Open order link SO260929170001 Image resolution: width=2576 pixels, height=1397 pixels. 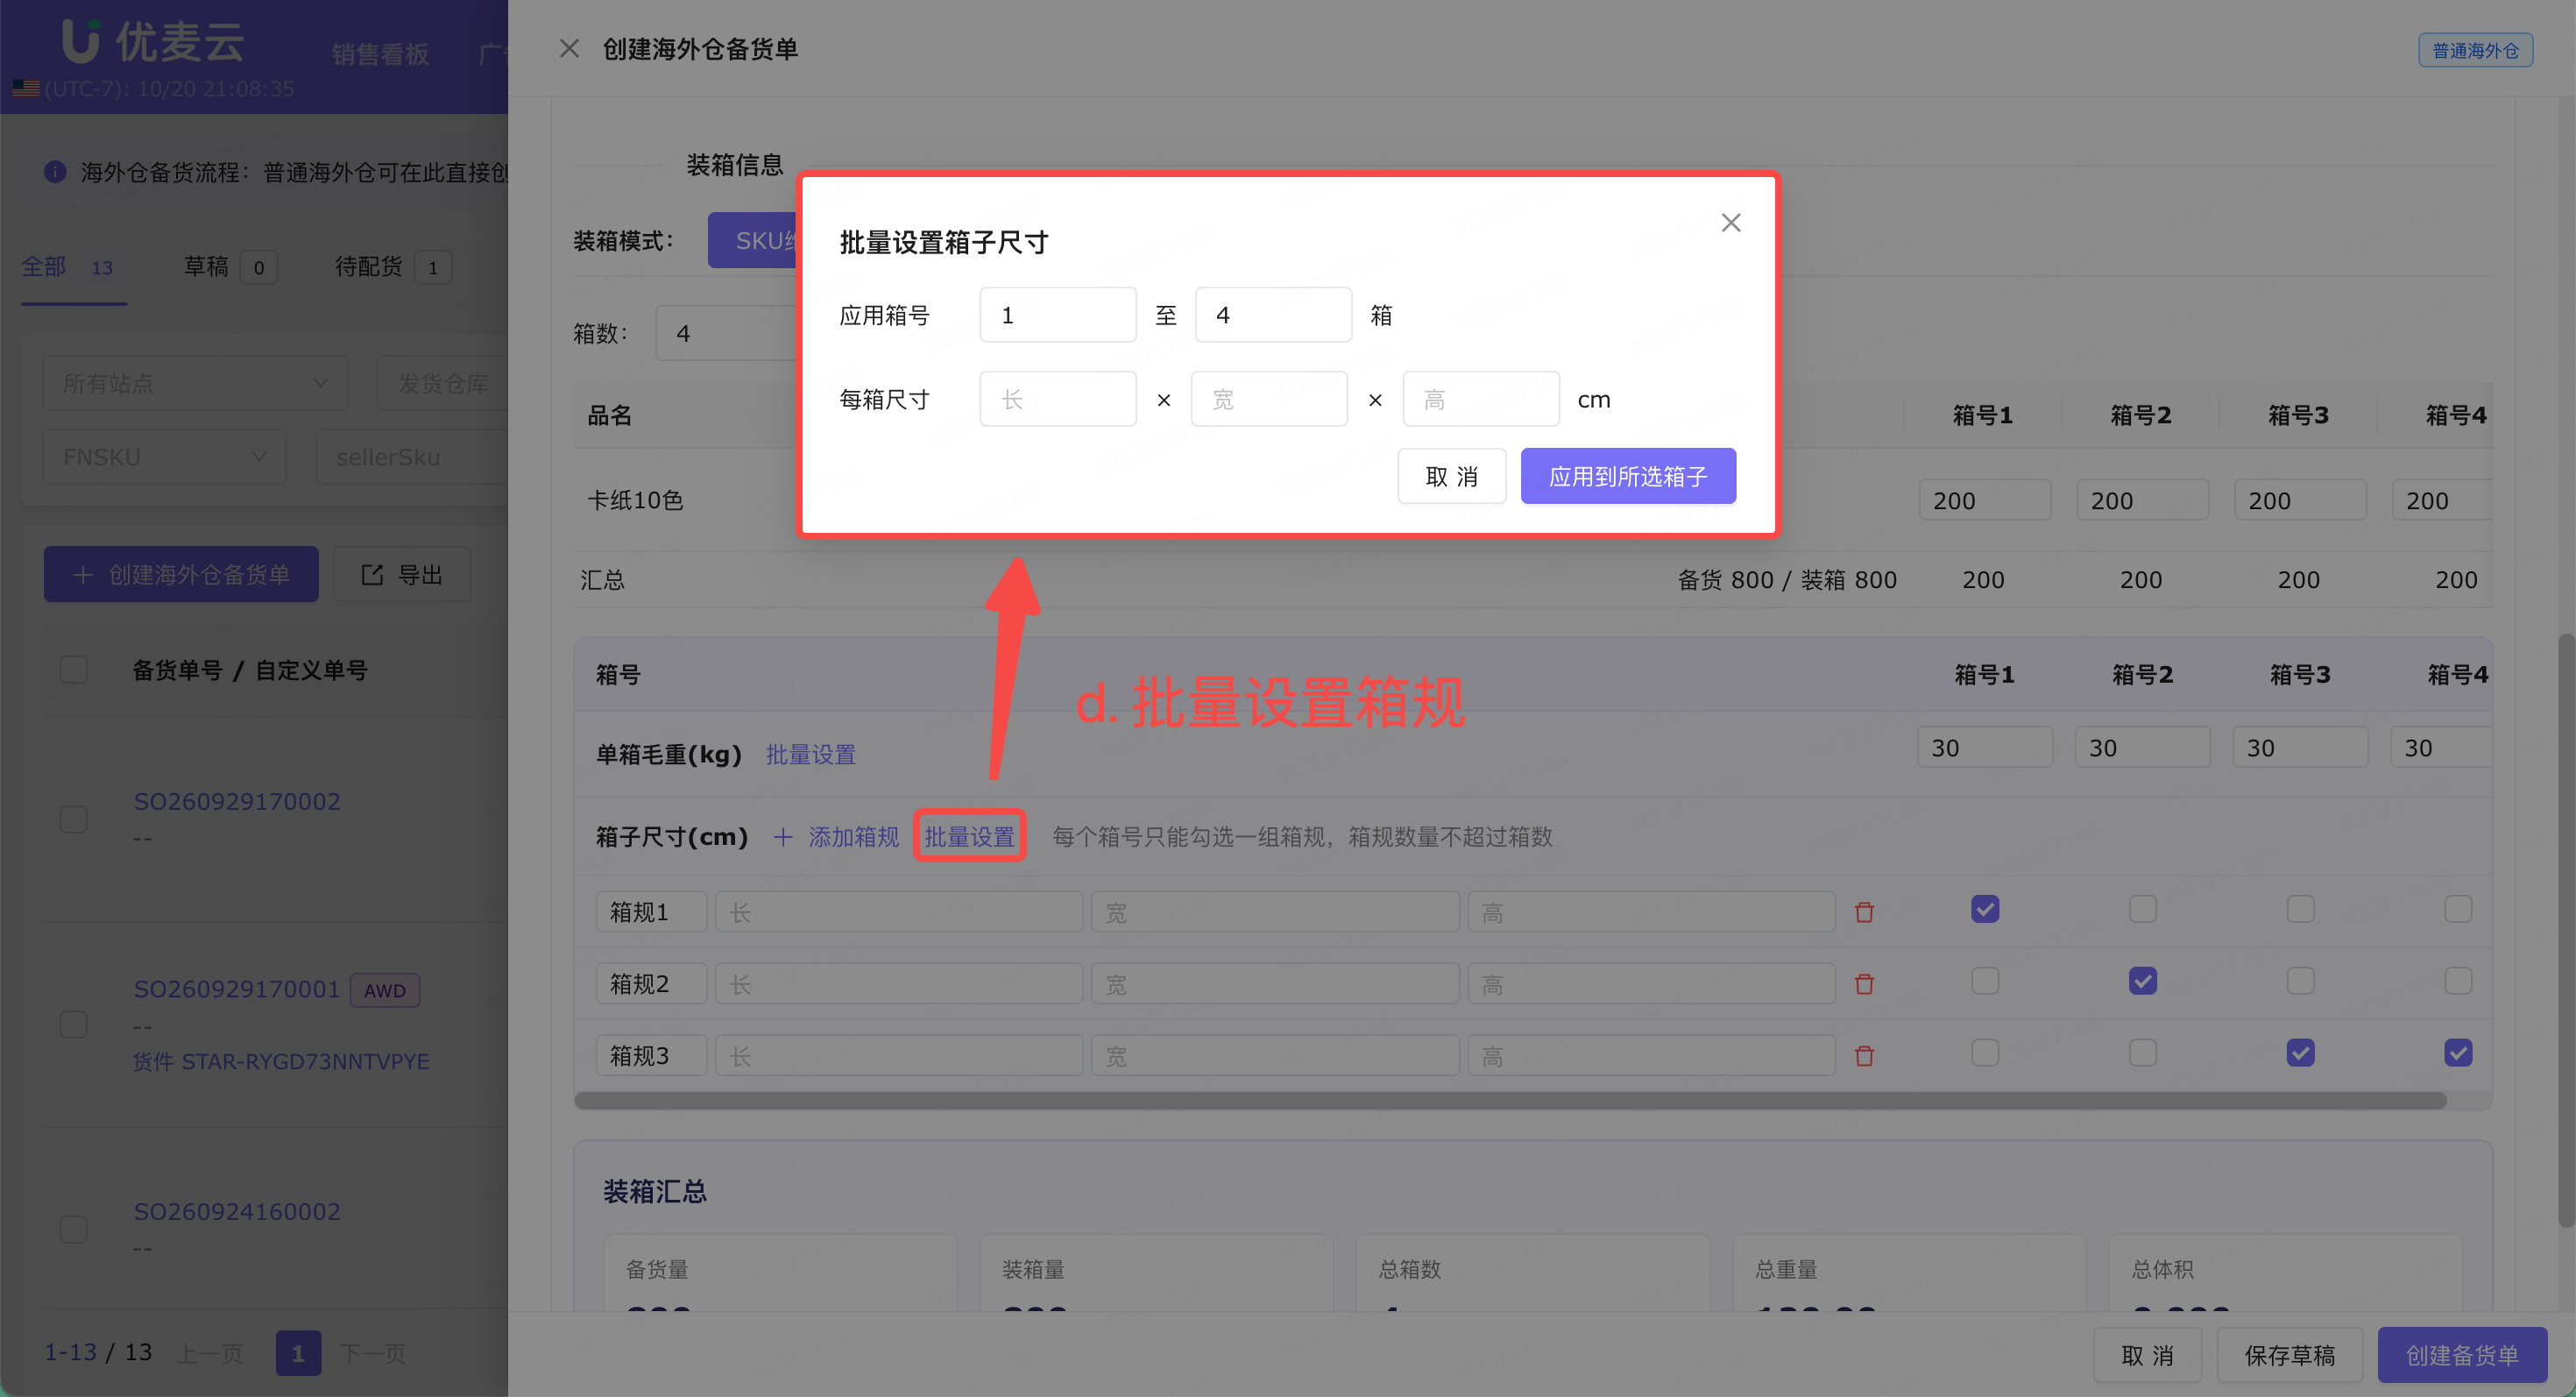point(237,989)
